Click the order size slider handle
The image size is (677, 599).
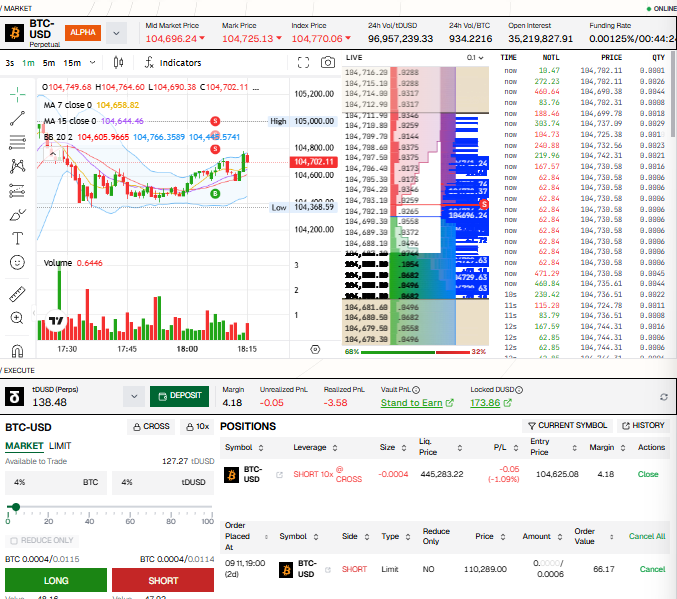16,507
